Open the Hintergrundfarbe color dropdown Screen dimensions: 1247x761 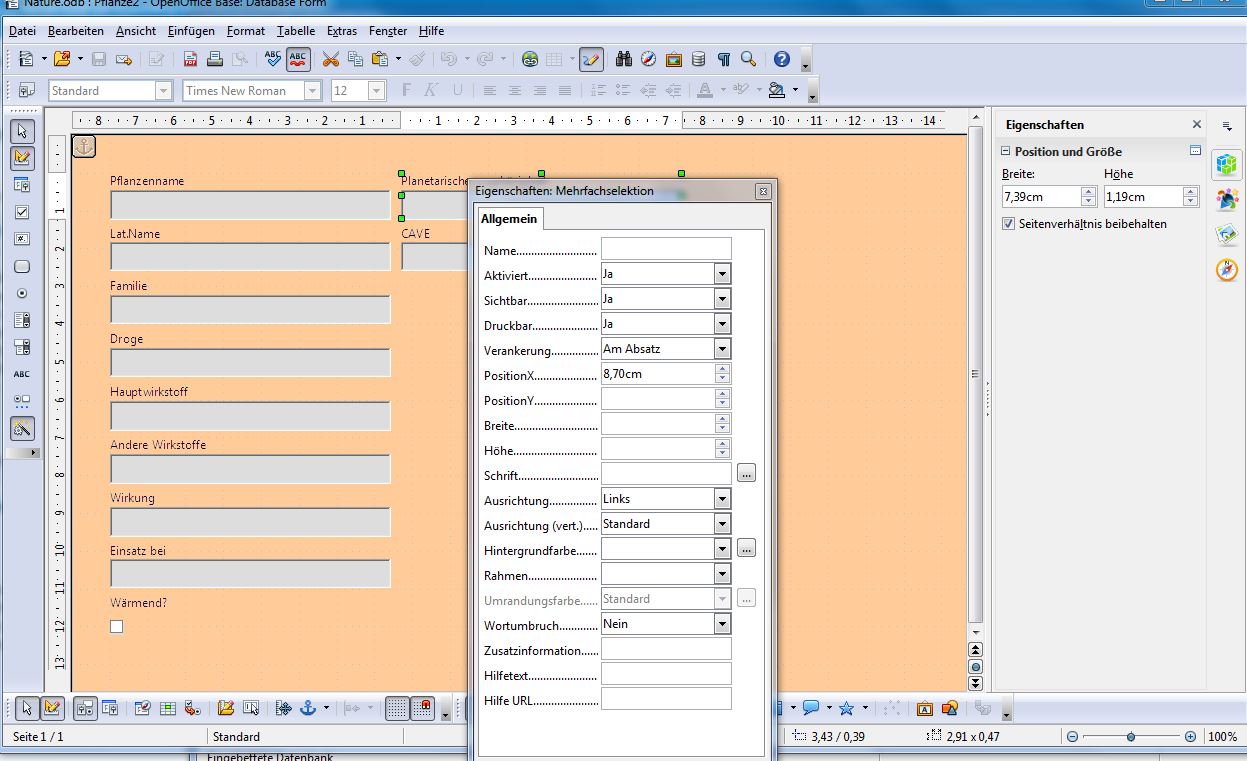tap(723, 549)
